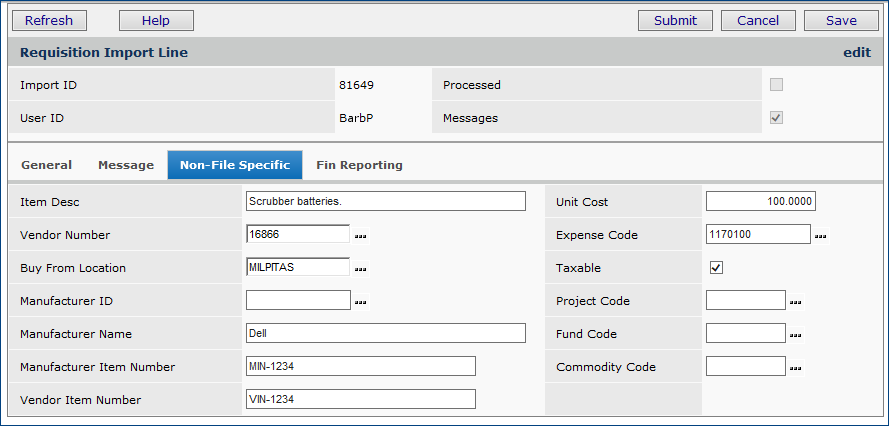The height and width of the screenshot is (426, 889).
Task: Toggle the Processed checkbox
Action: (776, 85)
